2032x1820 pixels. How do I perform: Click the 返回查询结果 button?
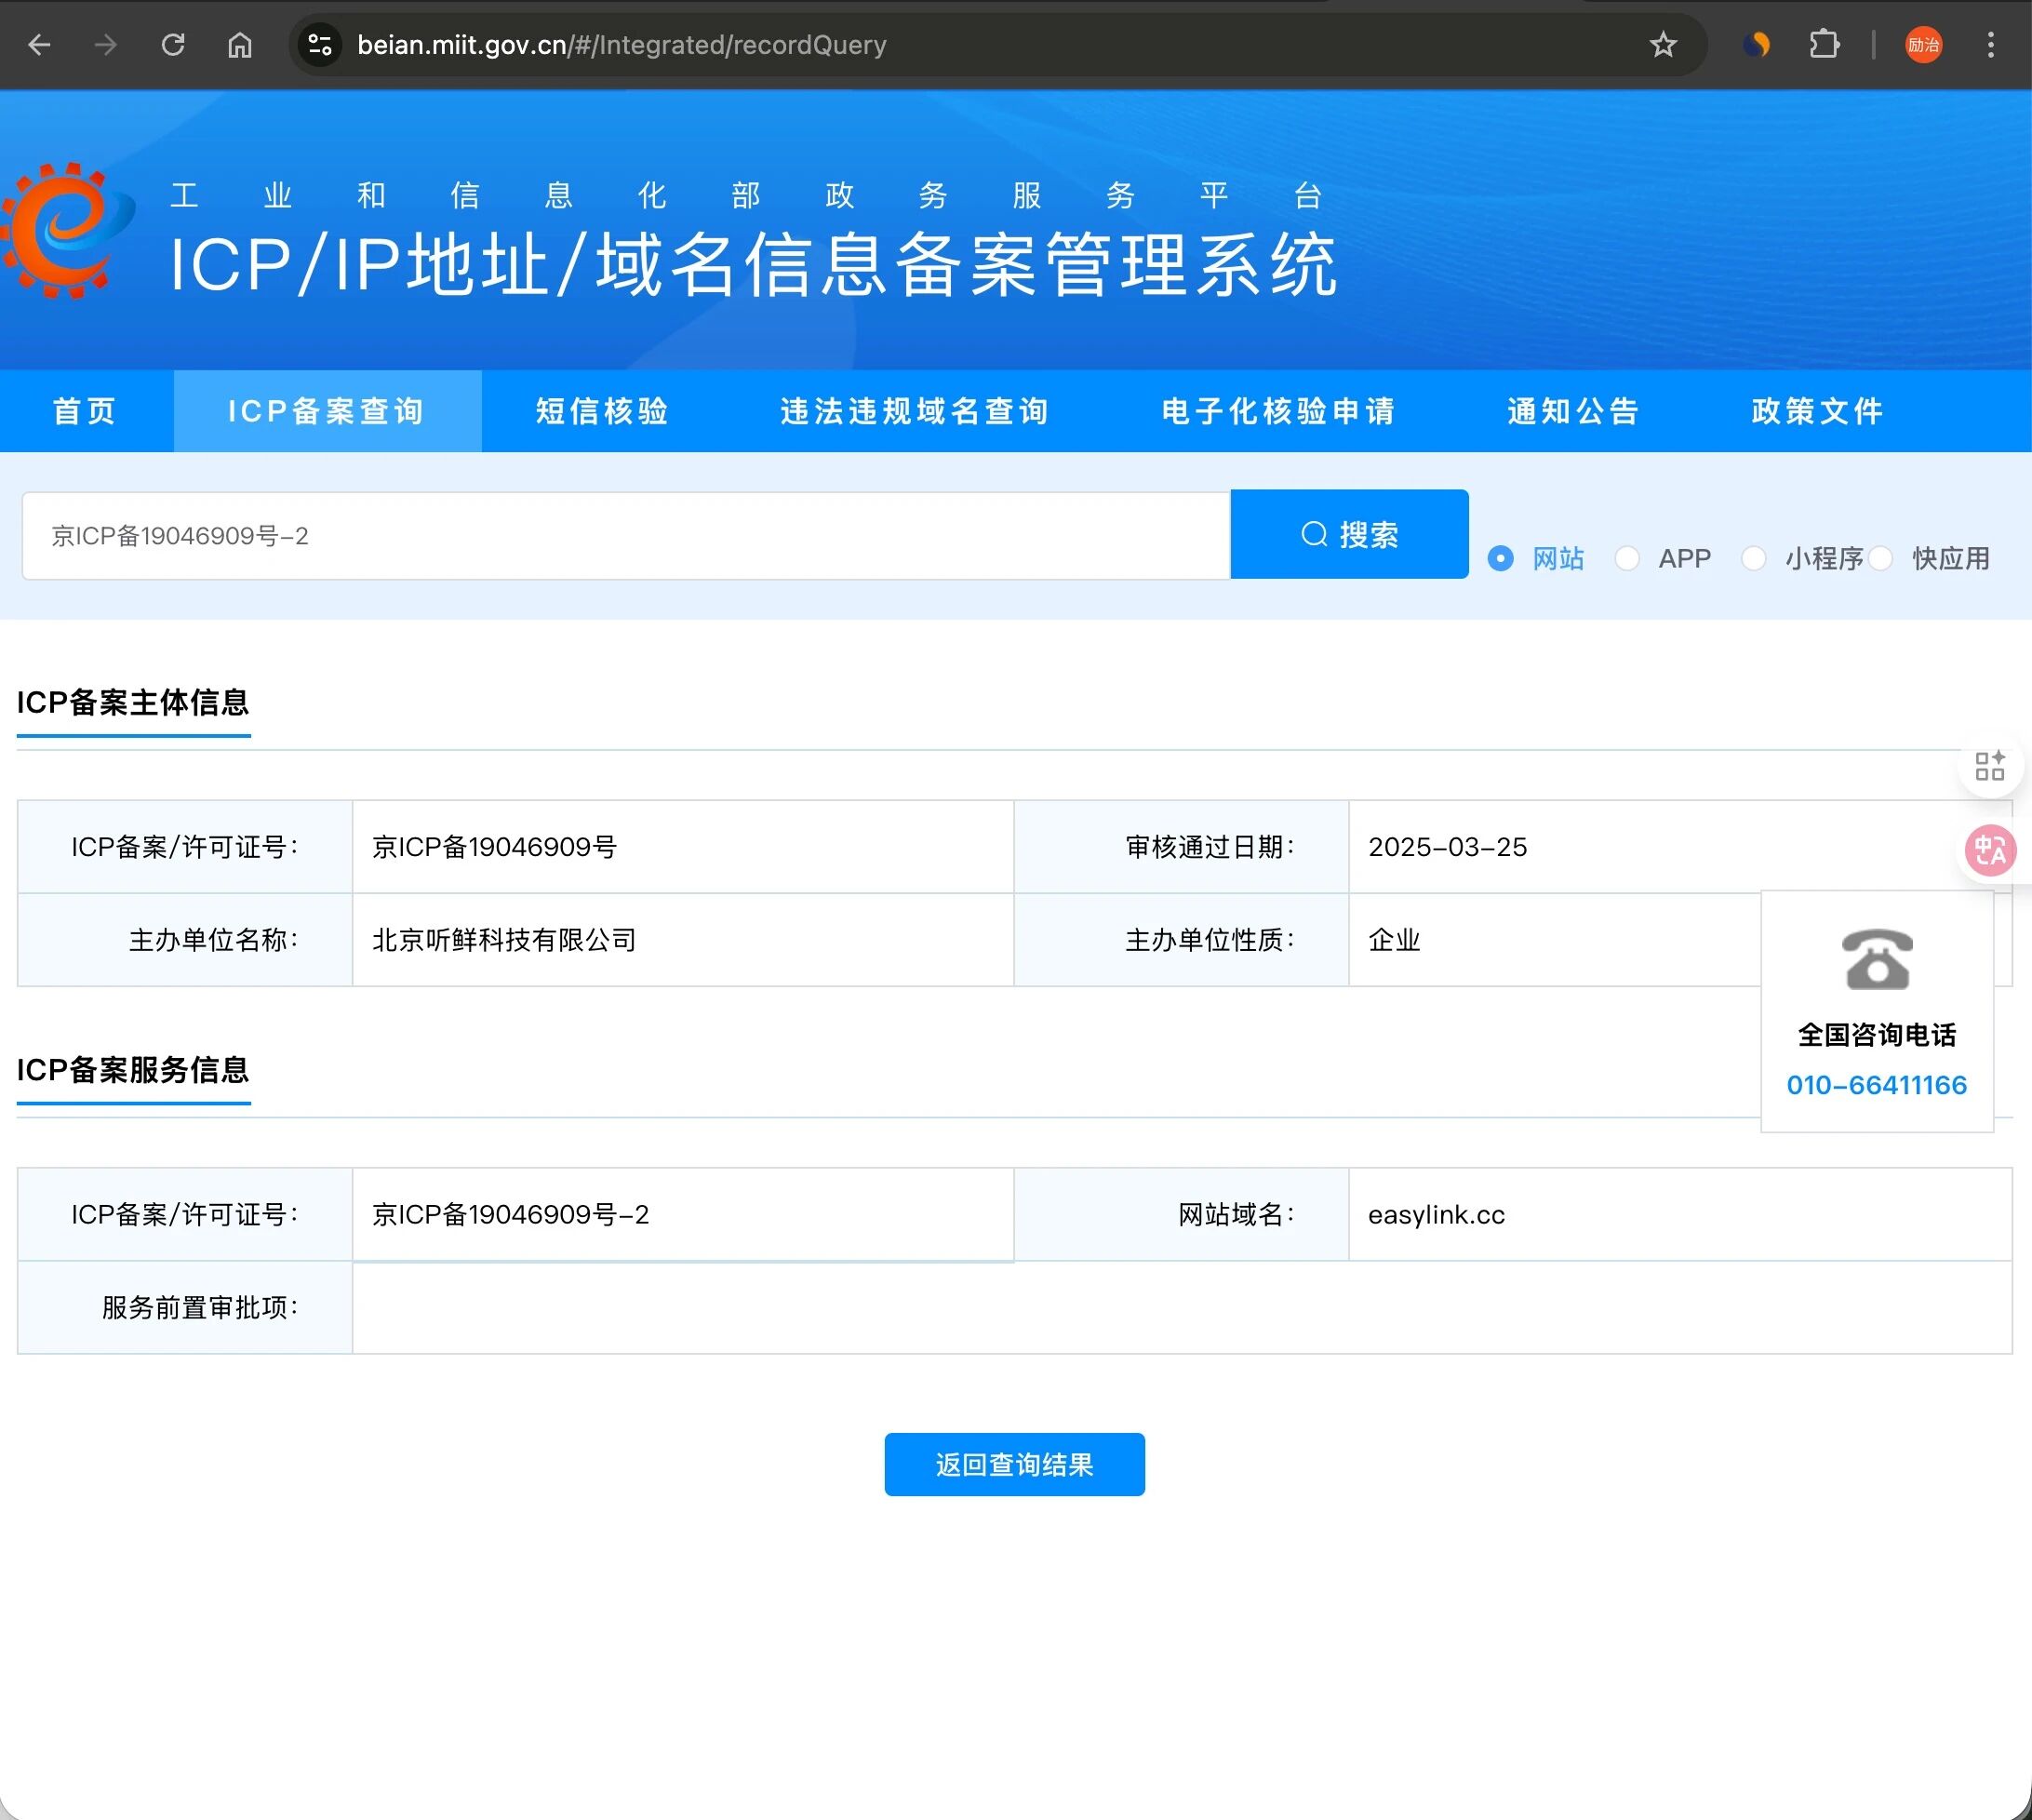(1014, 1464)
